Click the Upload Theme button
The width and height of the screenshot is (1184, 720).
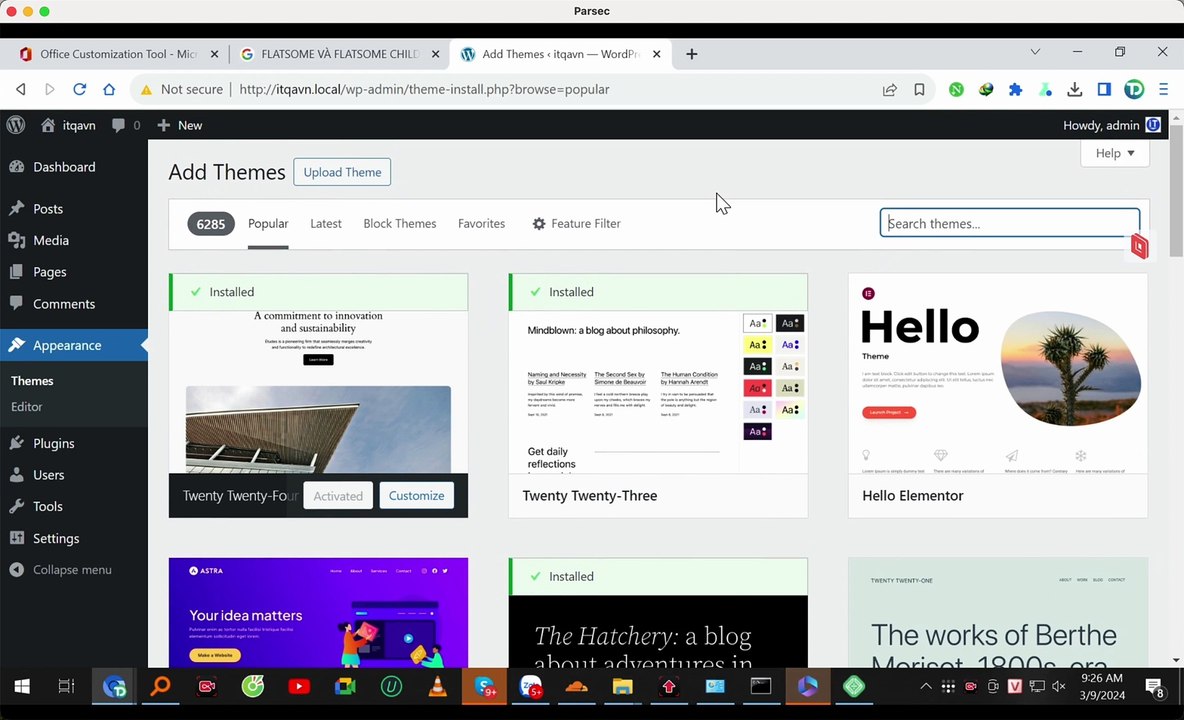(x=342, y=172)
